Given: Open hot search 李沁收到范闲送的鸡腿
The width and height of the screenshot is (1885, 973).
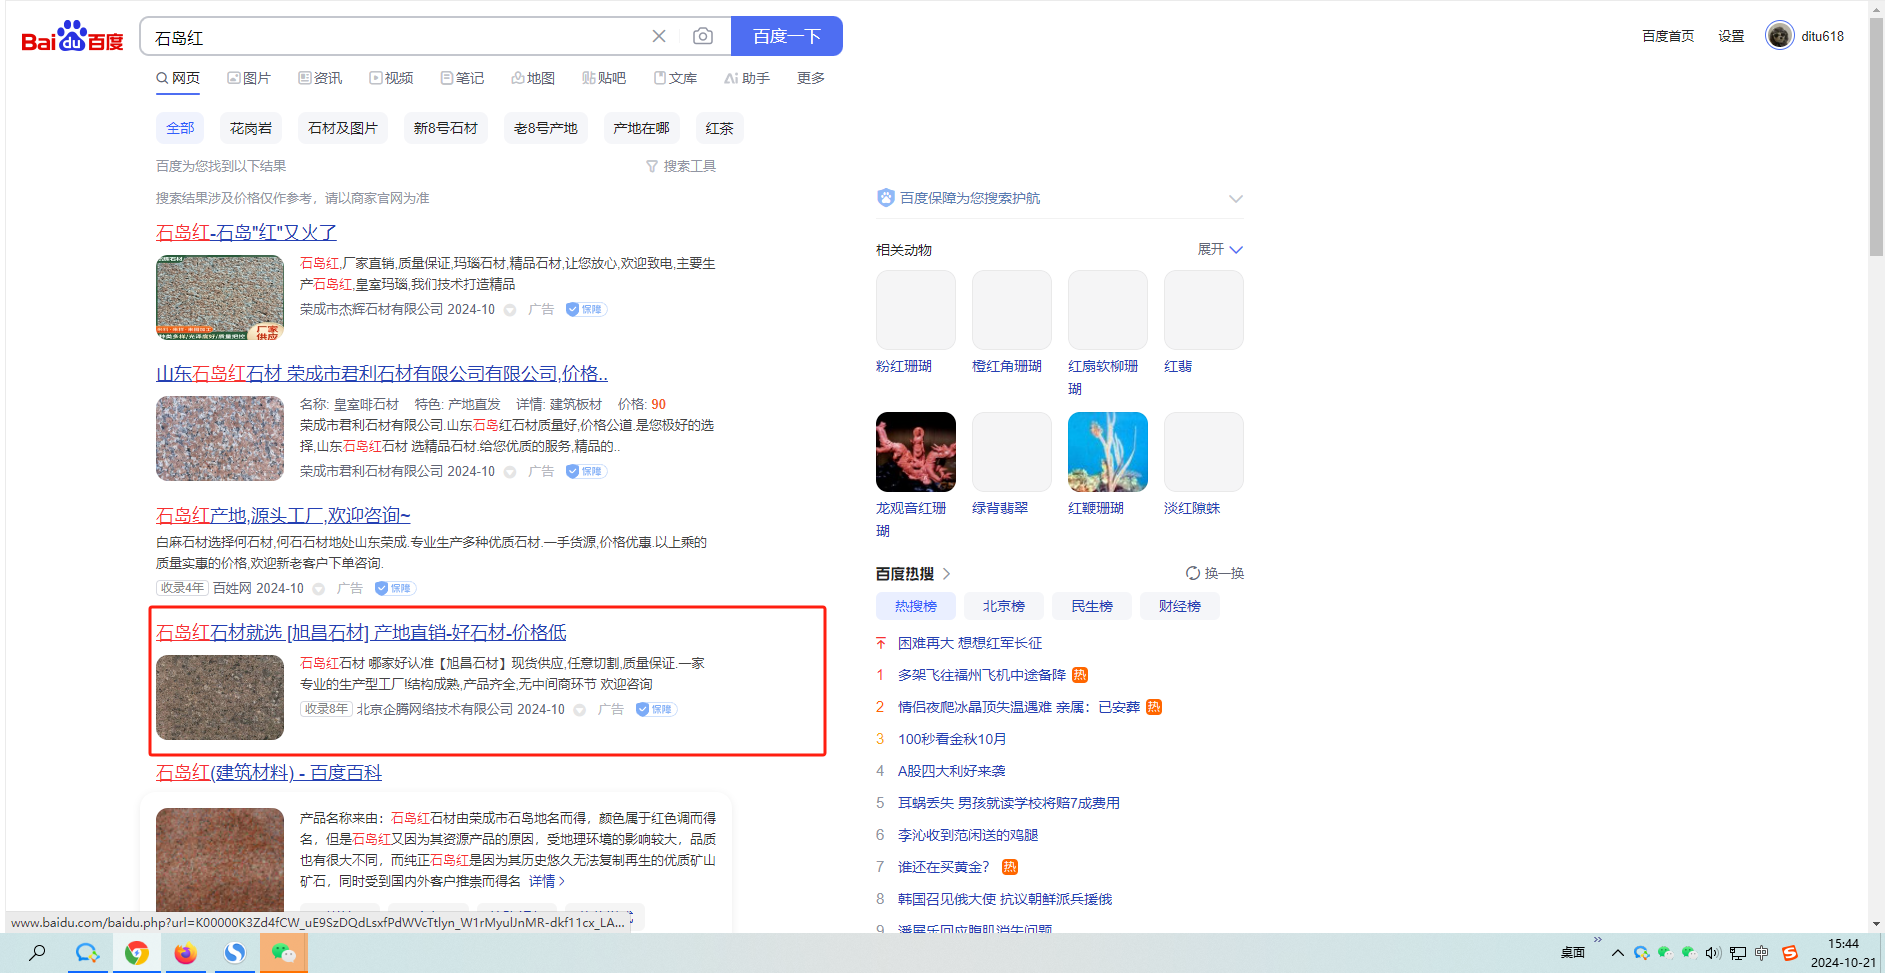Looking at the screenshot, I should coord(968,835).
